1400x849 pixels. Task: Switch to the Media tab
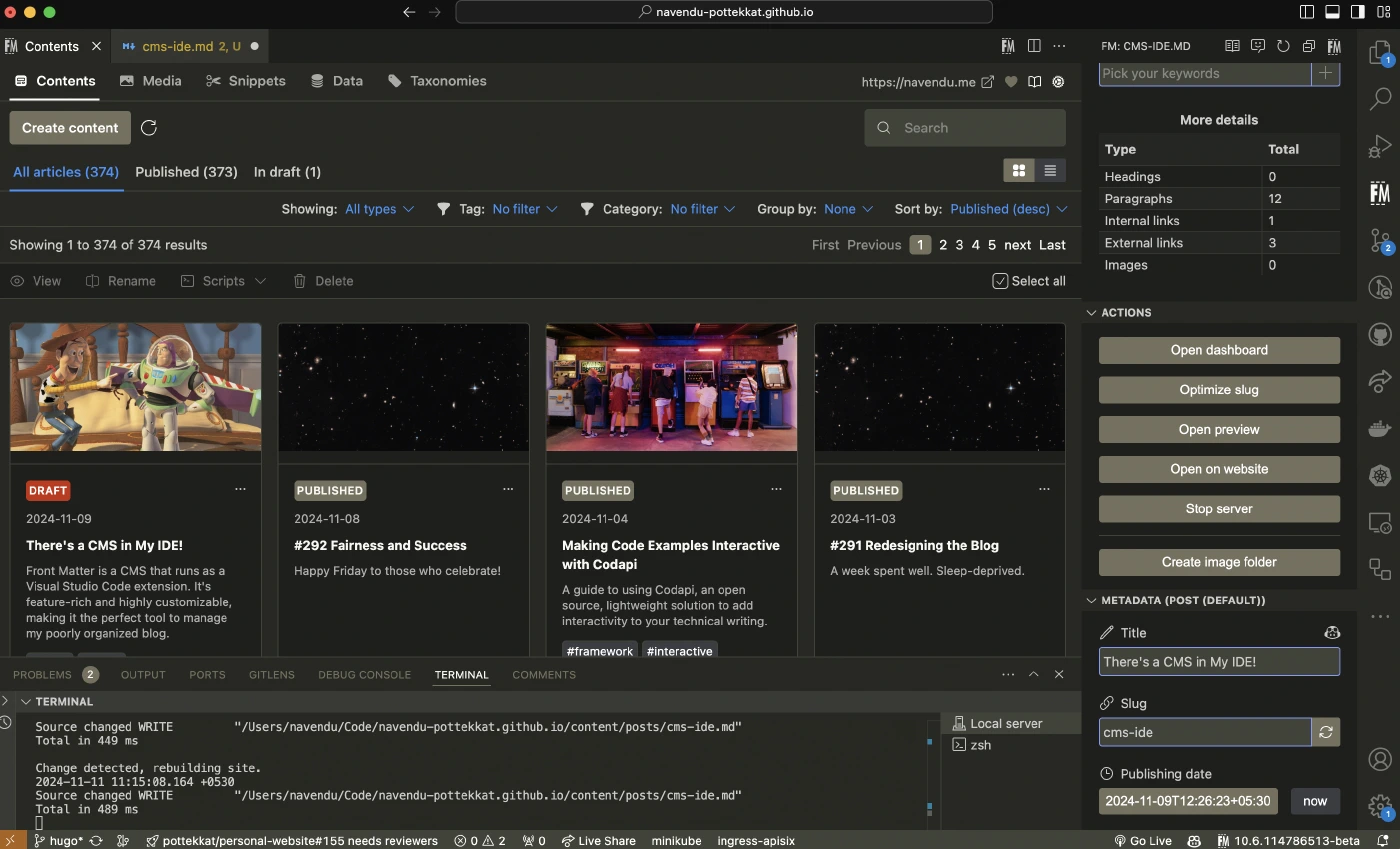click(x=150, y=81)
